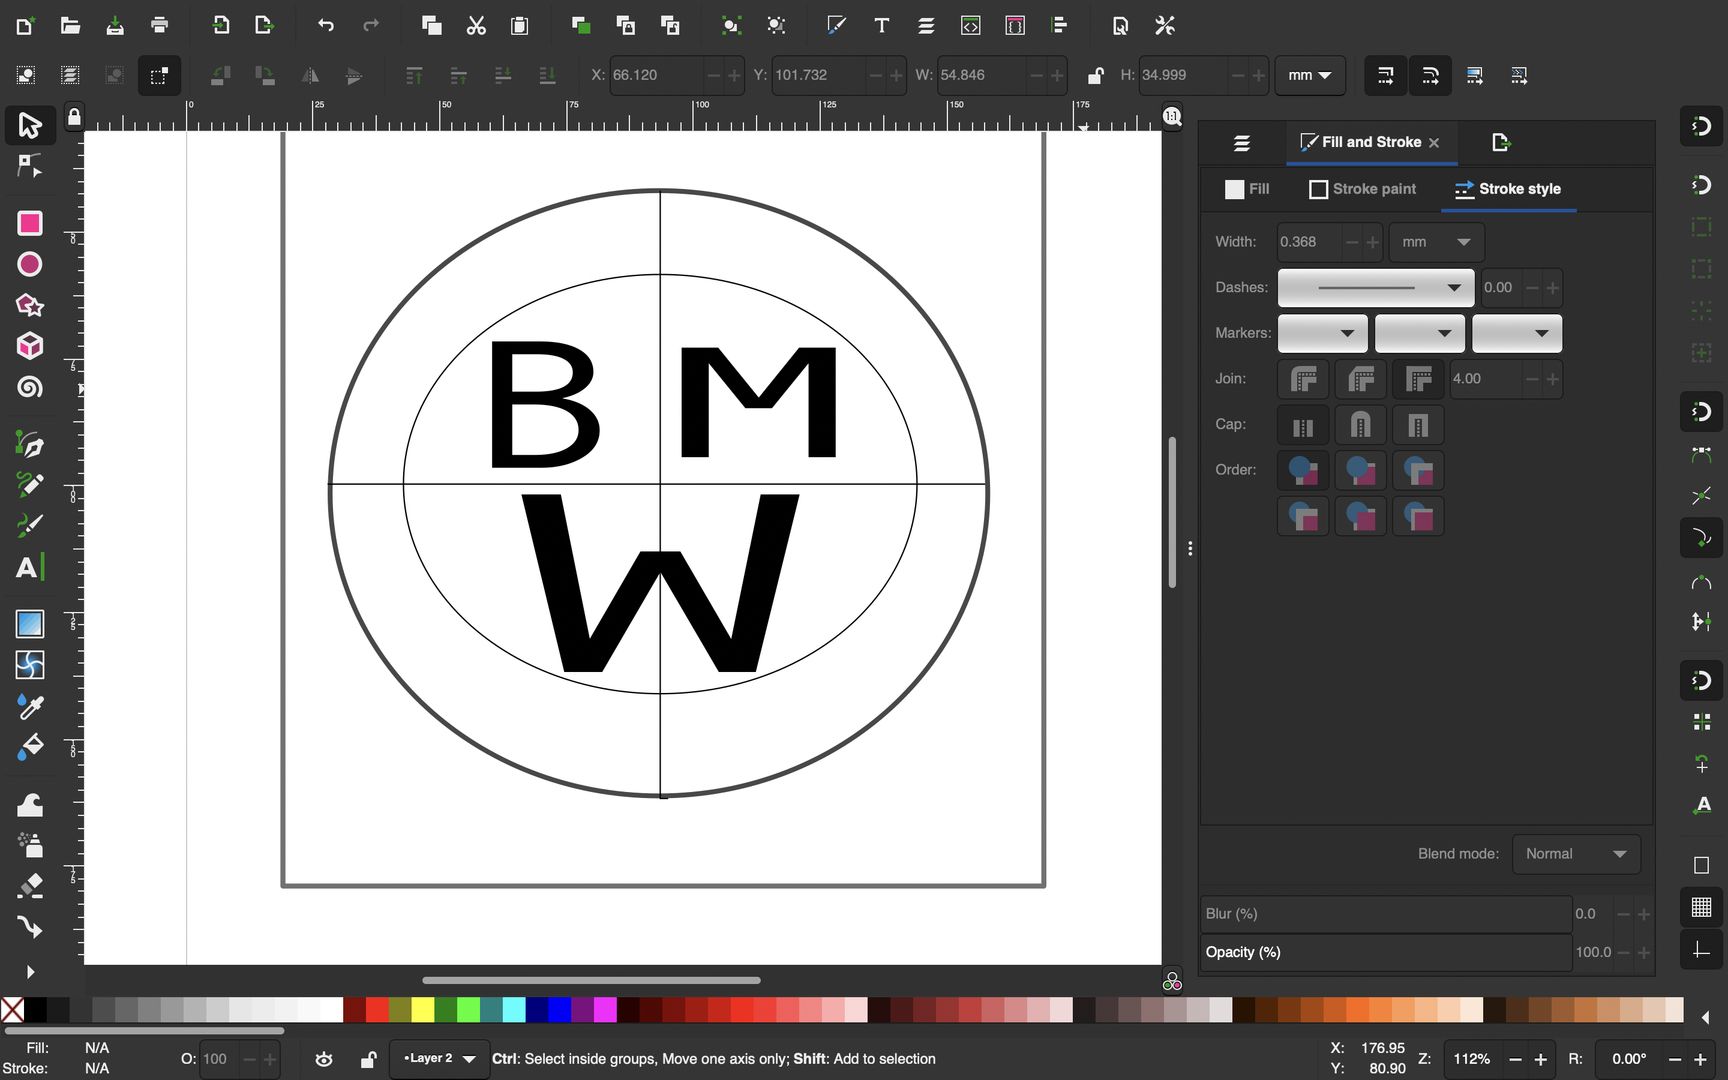Select the Ellipse tool
Viewport: 1728px width, 1080px height.
30,264
